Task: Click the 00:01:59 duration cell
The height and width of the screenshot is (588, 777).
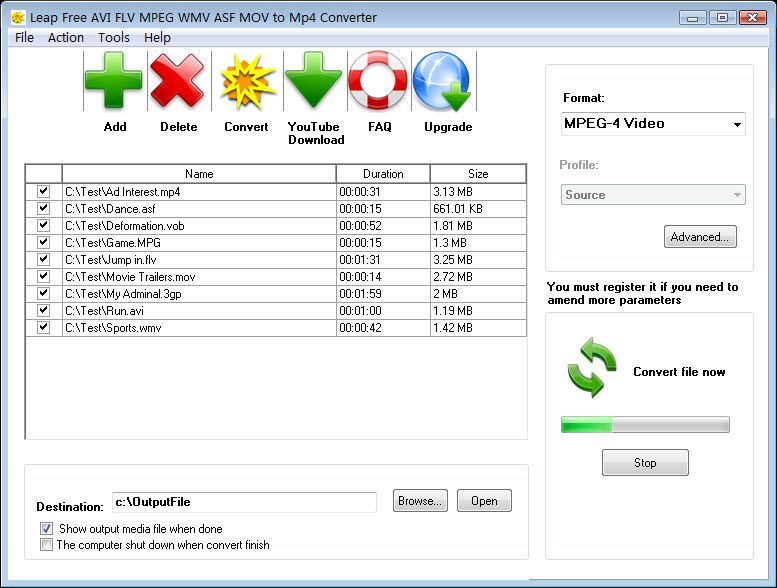Action: click(383, 294)
